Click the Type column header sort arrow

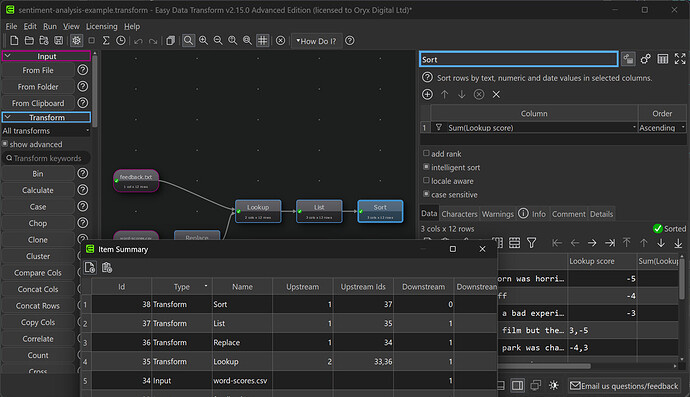tap(206, 286)
